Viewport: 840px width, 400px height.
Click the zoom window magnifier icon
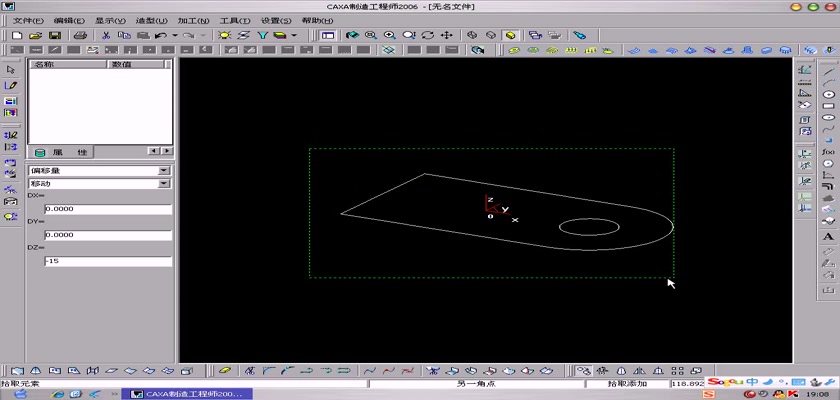(x=371, y=35)
